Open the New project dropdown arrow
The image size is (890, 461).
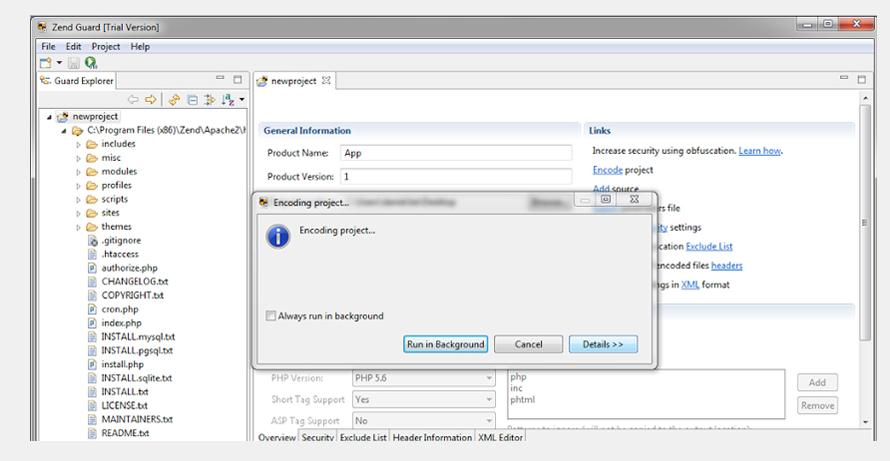[x=58, y=62]
